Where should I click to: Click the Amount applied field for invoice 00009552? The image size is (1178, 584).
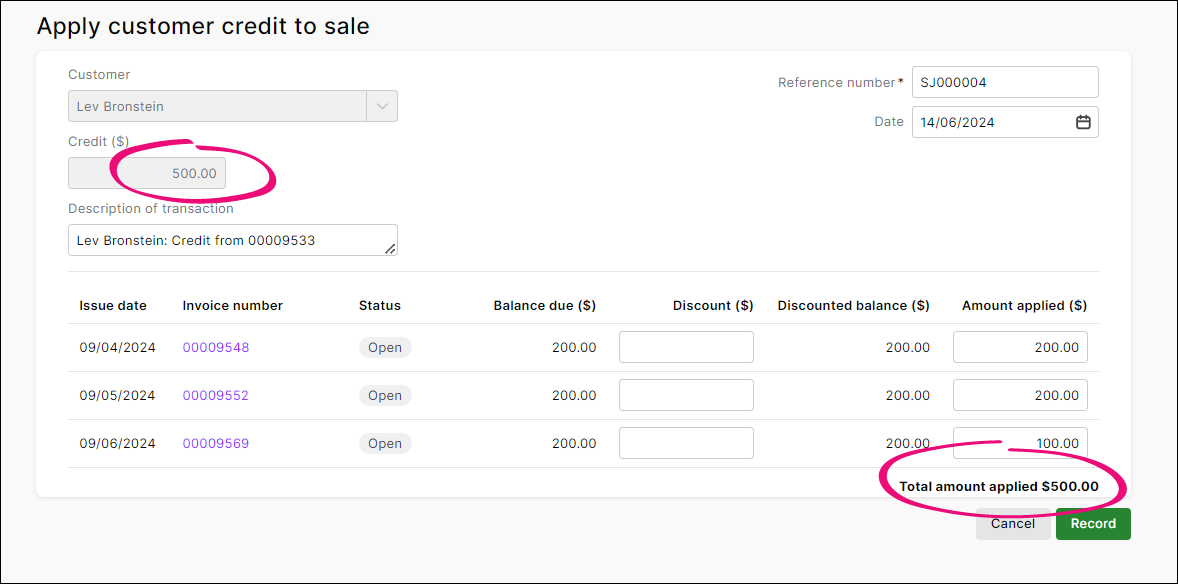coord(1020,395)
